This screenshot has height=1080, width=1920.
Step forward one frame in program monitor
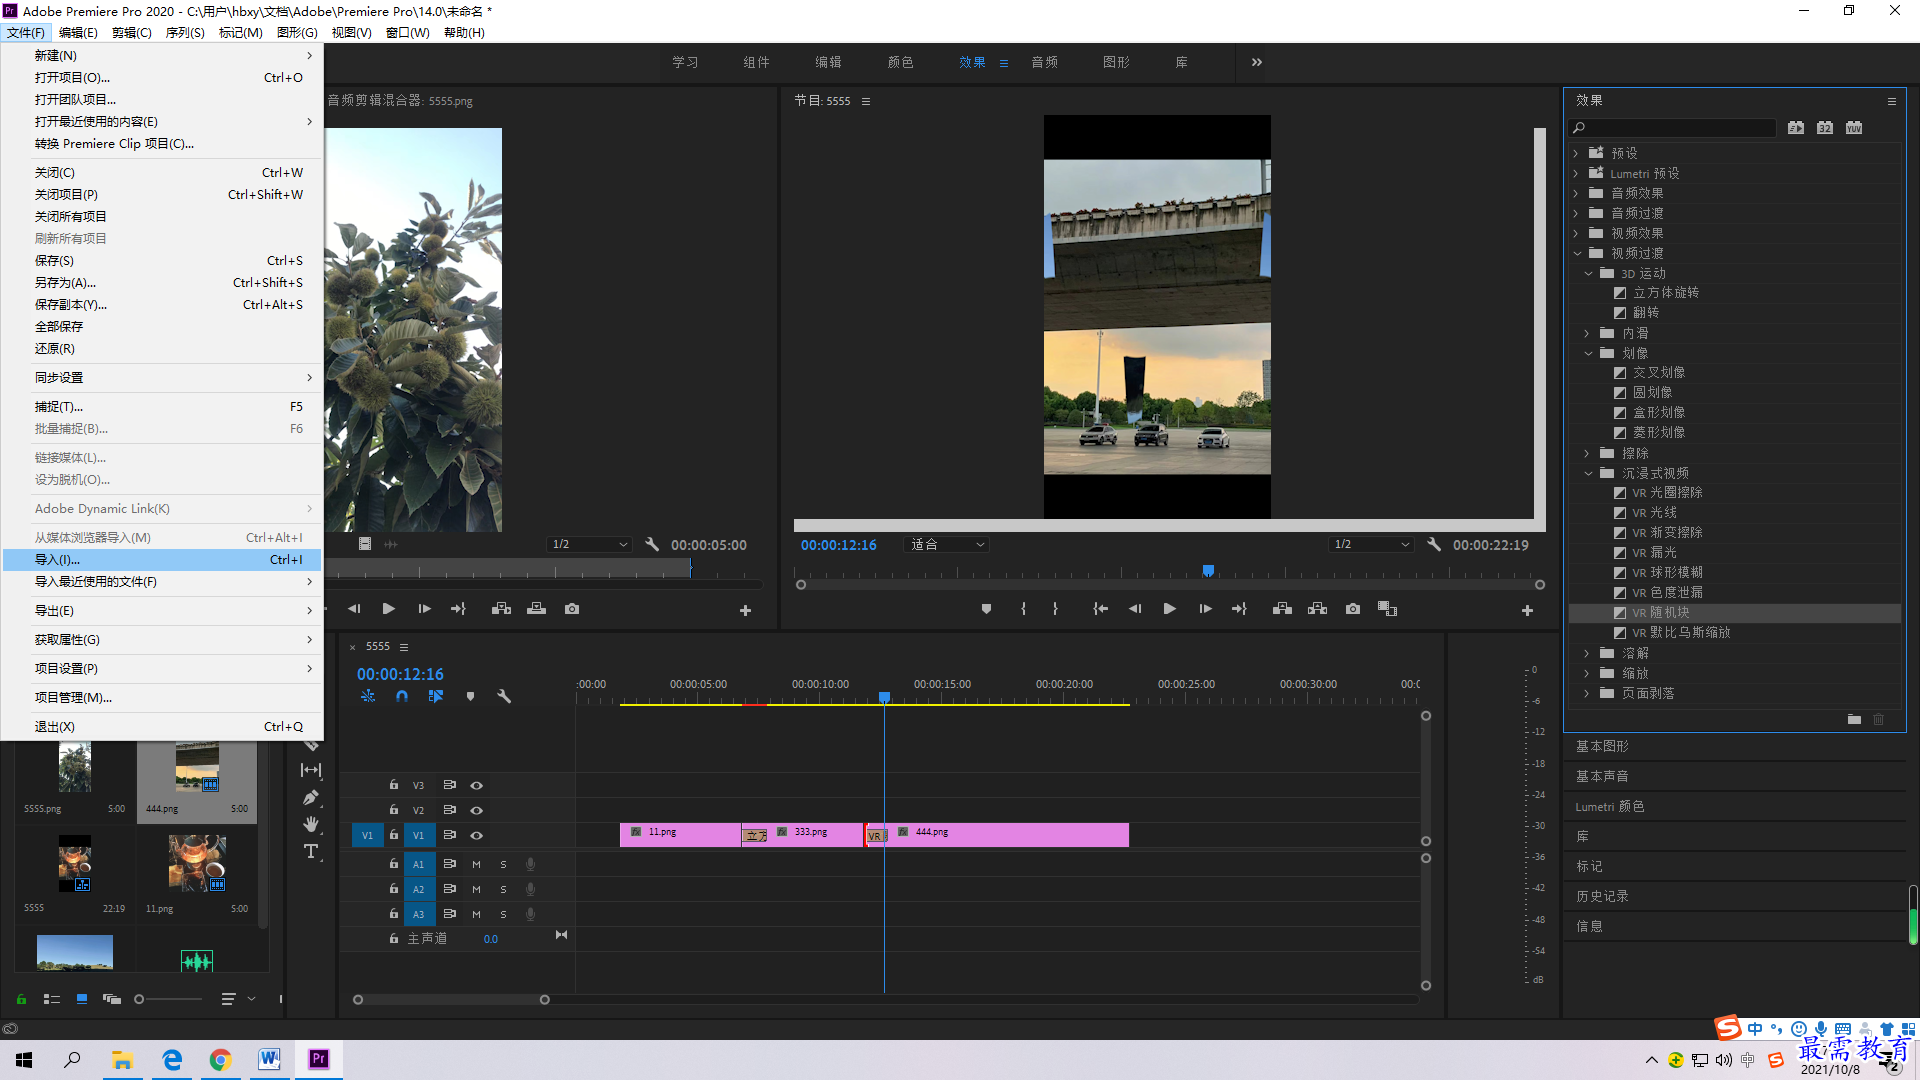pos(1205,609)
